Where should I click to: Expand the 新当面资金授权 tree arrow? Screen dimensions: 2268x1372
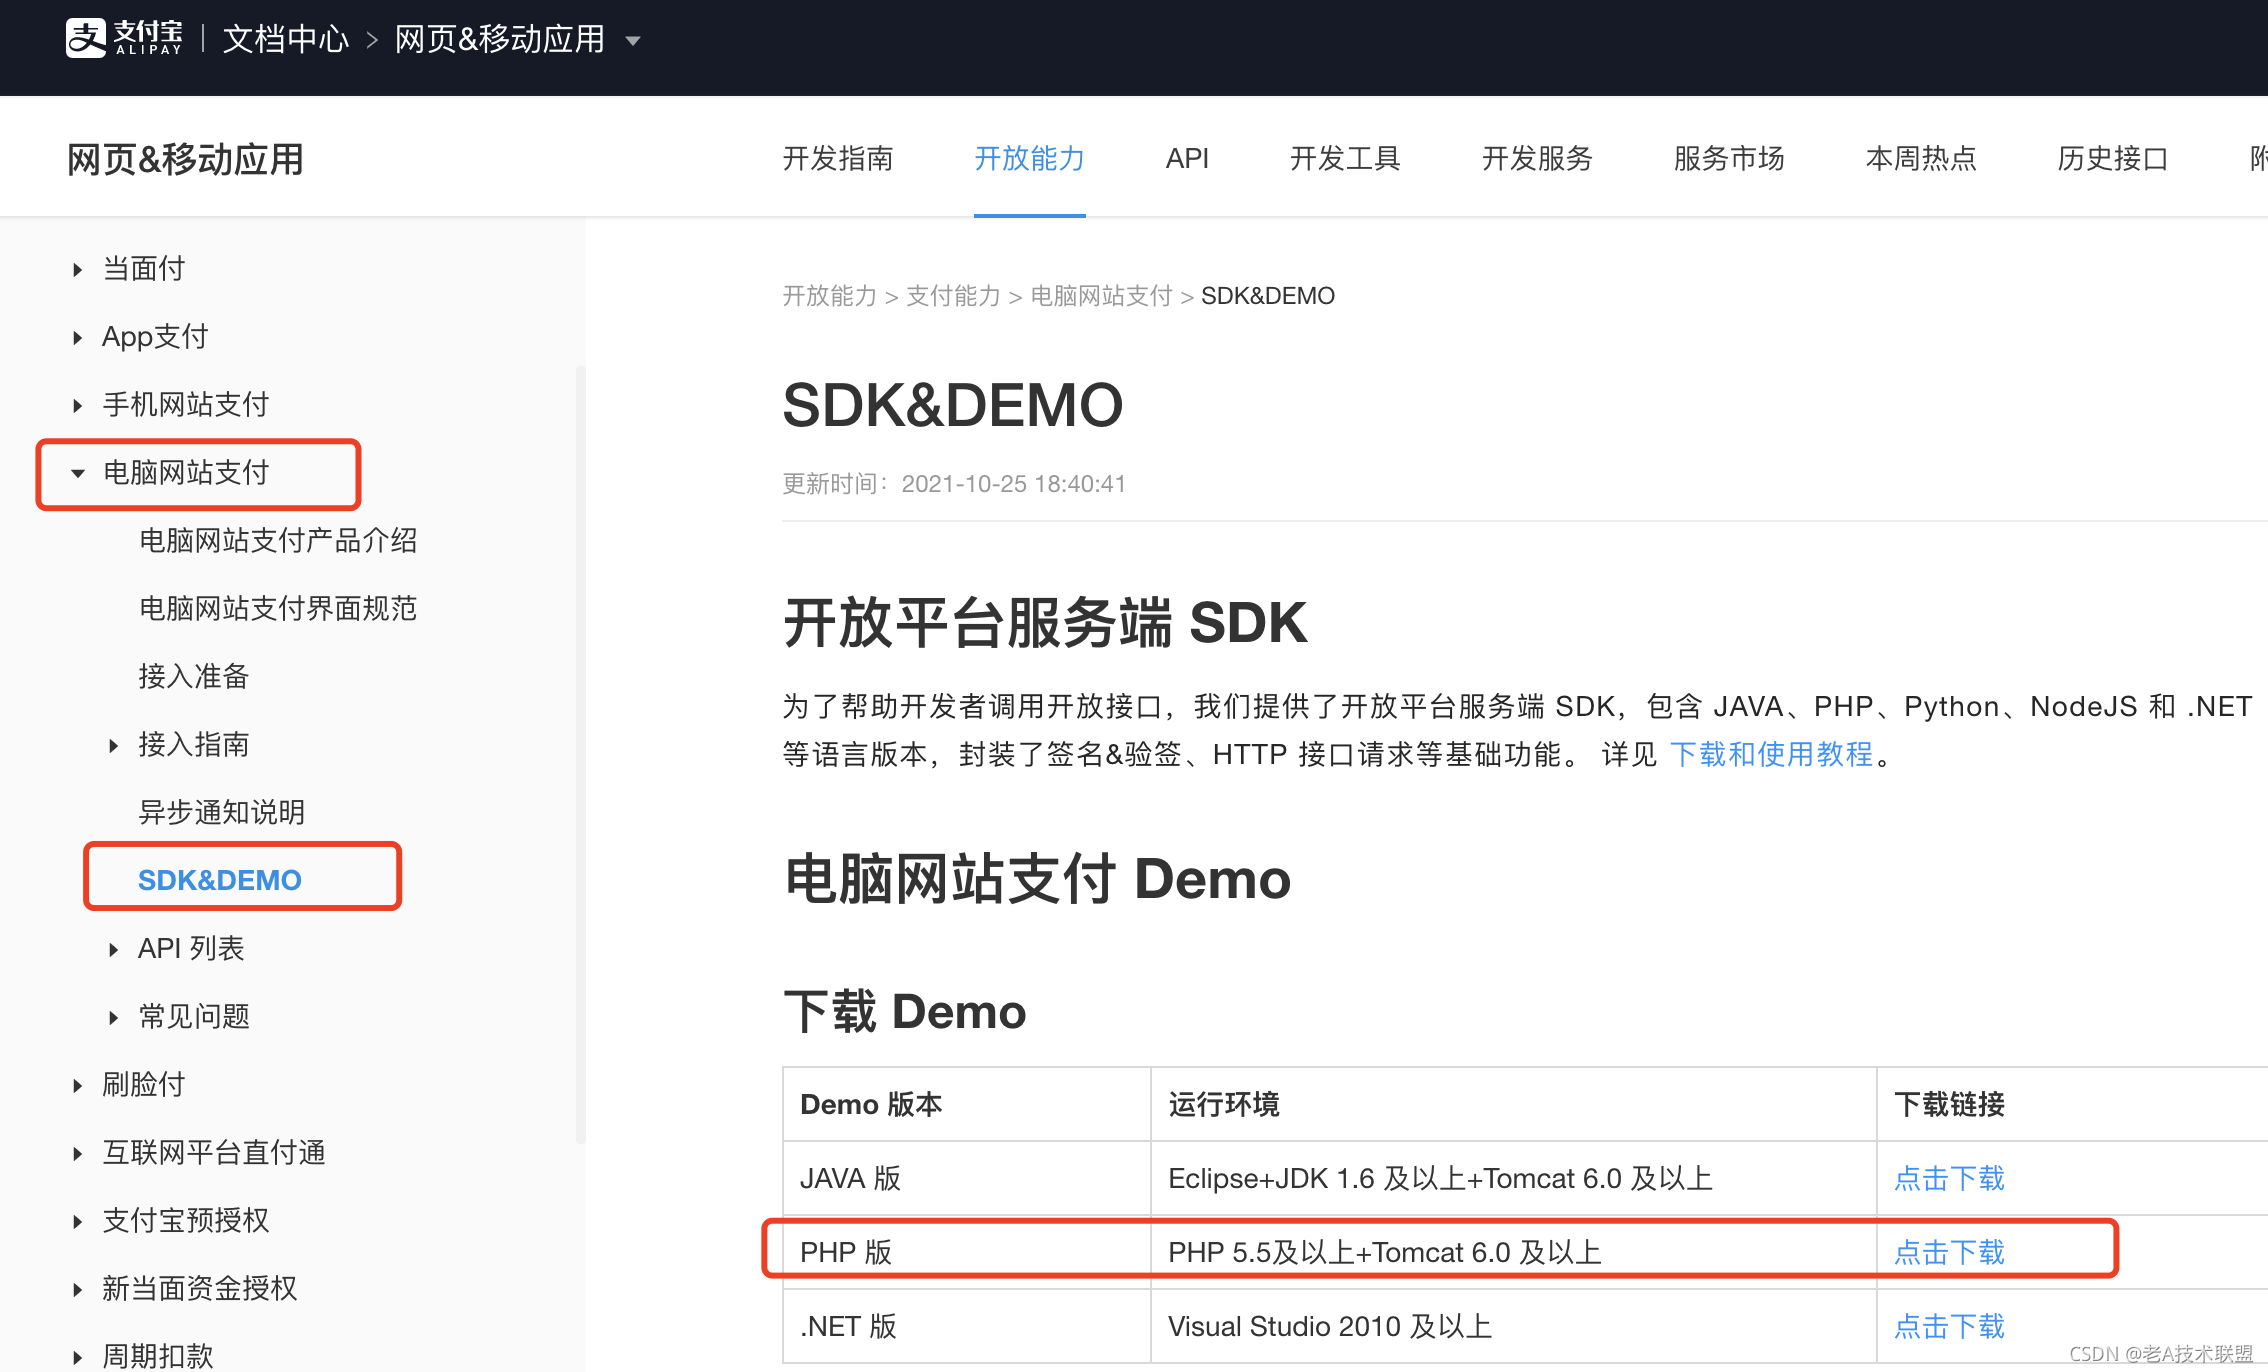click(x=77, y=1289)
